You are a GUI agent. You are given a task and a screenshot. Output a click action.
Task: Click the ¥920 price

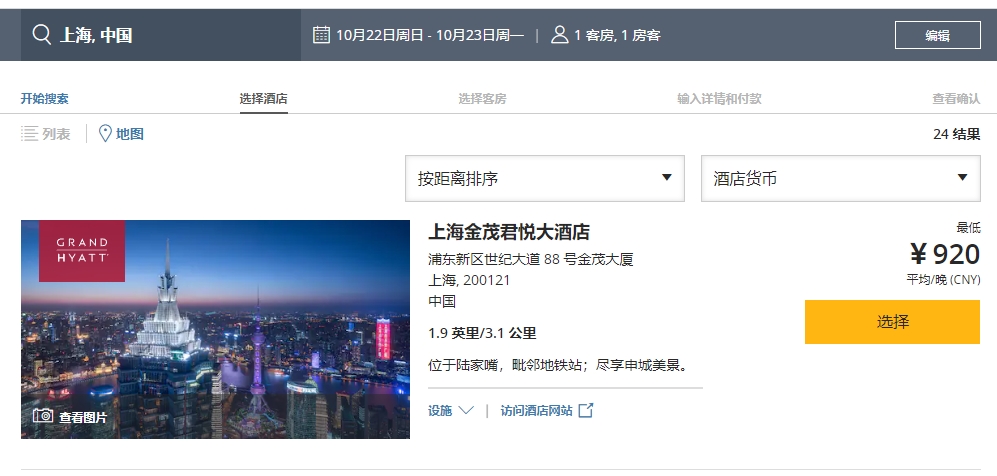pyautogui.click(x=945, y=254)
